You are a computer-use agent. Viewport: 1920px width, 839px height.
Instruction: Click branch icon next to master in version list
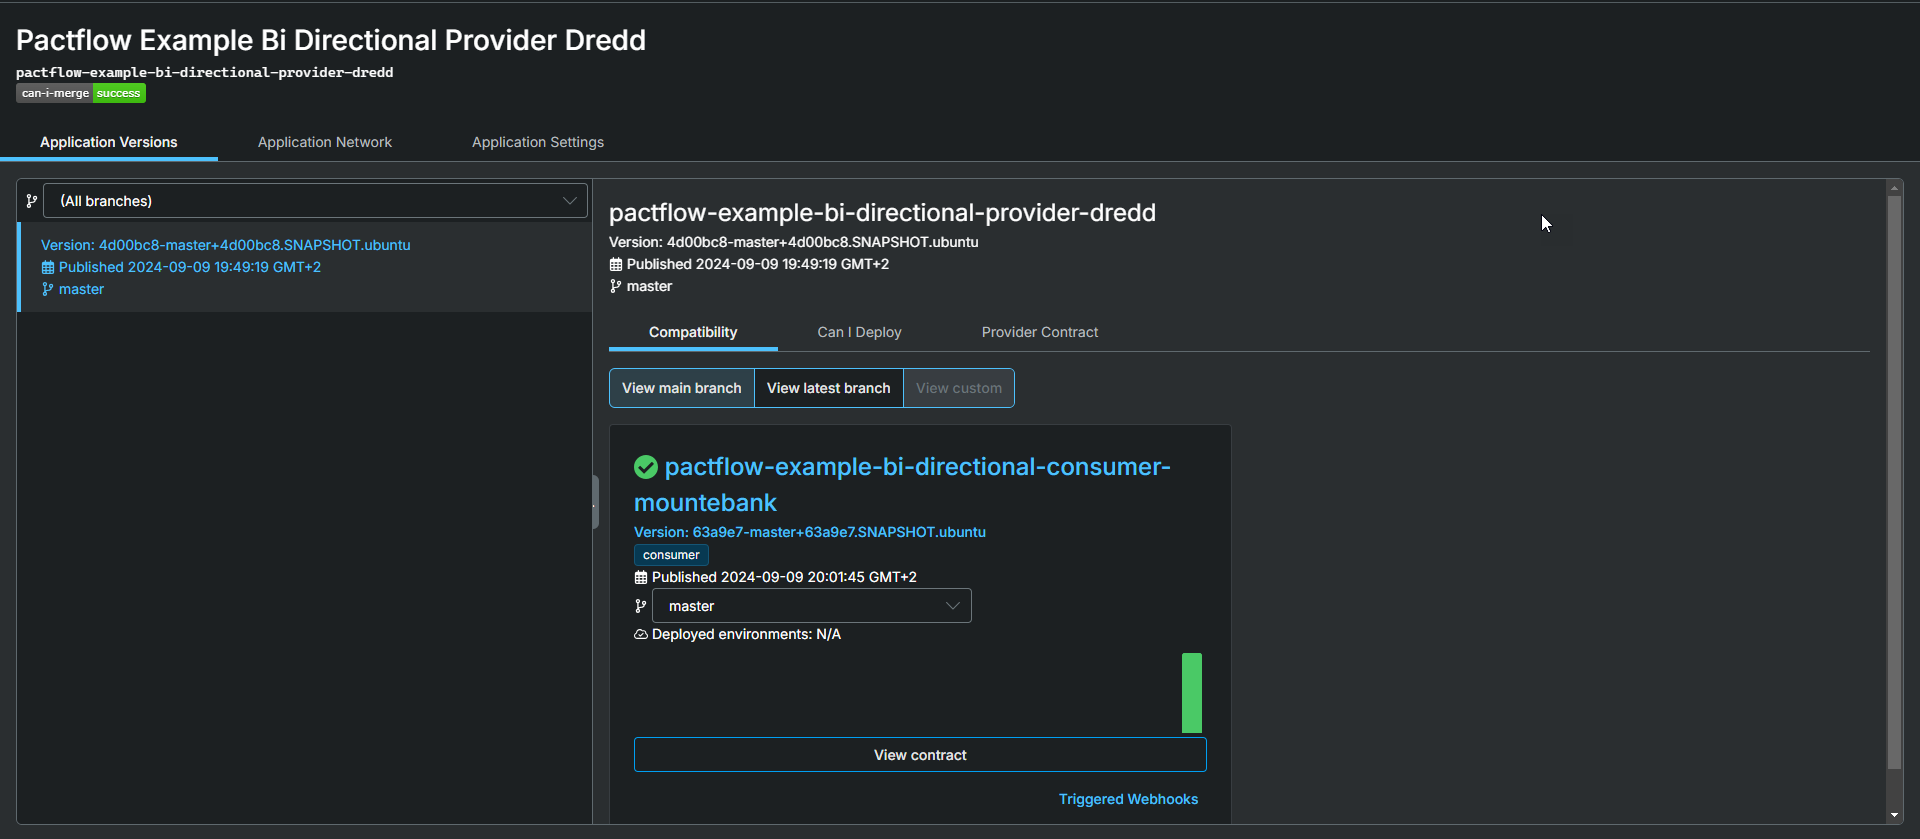tap(48, 289)
